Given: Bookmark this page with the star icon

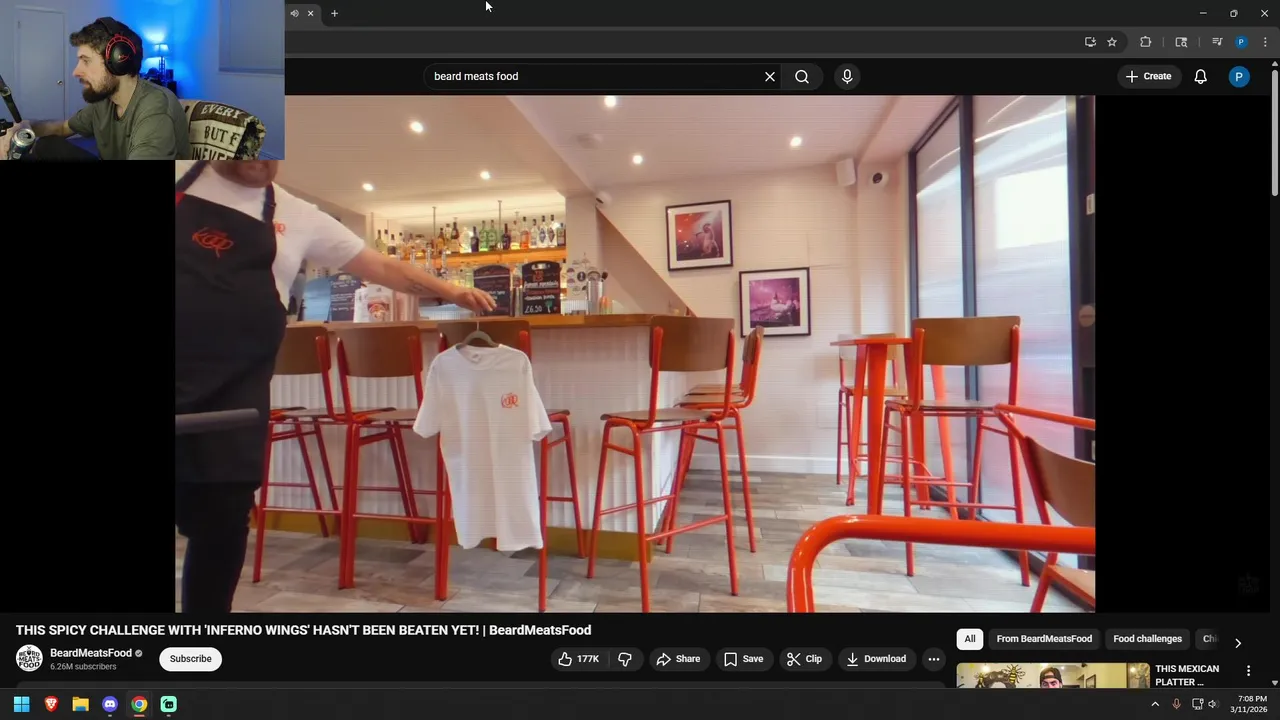Looking at the screenshot, I should [1112, 42].
